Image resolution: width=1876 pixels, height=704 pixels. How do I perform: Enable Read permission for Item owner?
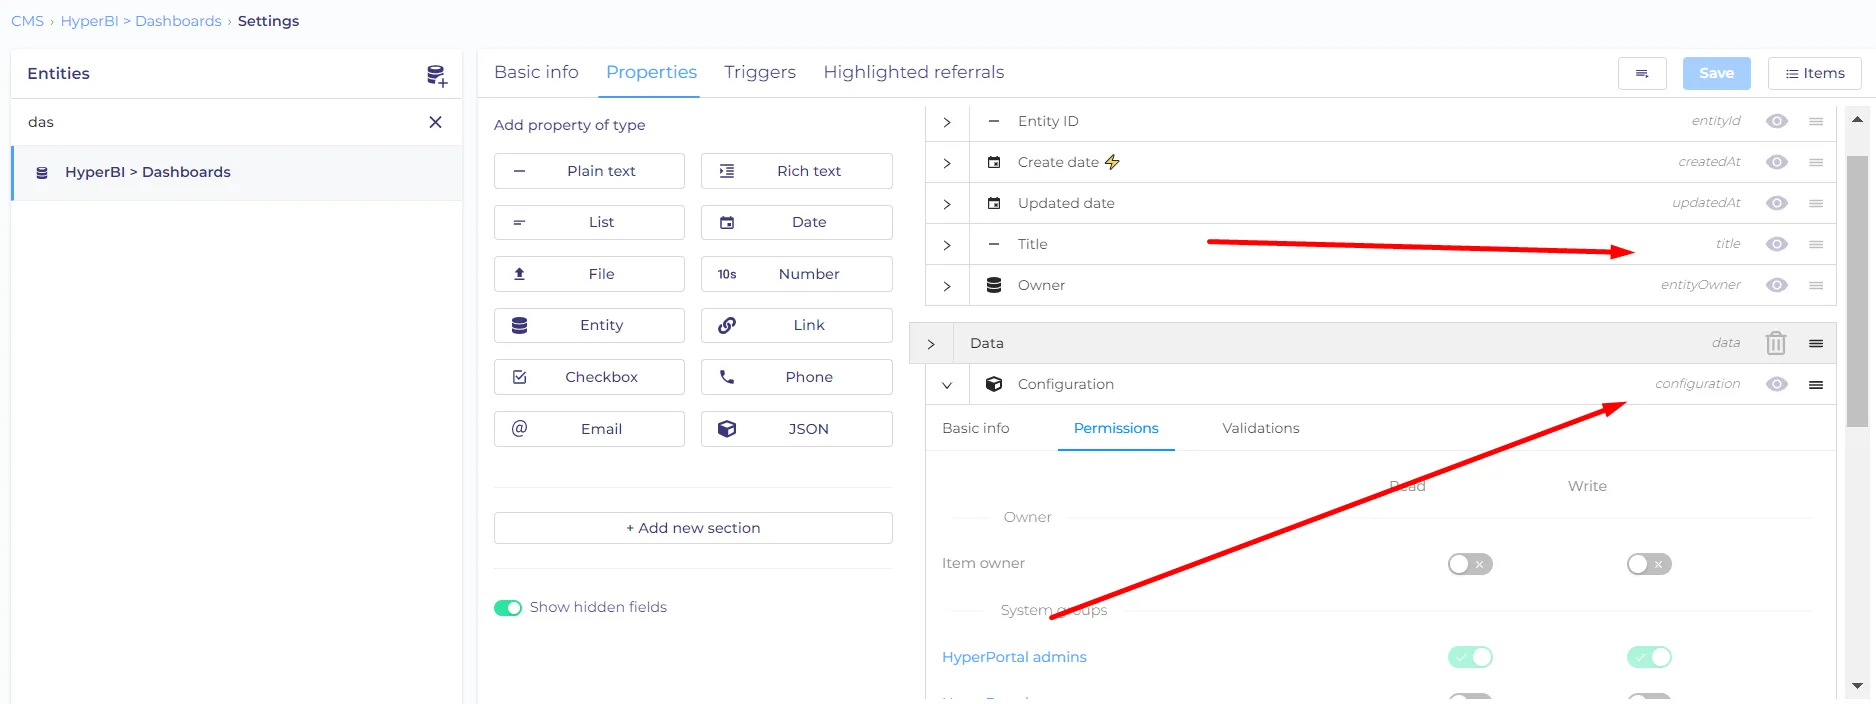point(1470,564)
